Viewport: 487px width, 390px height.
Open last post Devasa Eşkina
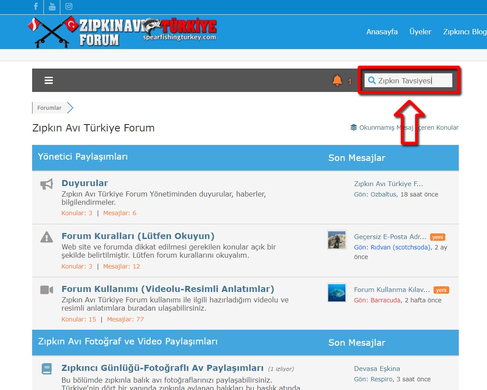[x=377, y=368]
